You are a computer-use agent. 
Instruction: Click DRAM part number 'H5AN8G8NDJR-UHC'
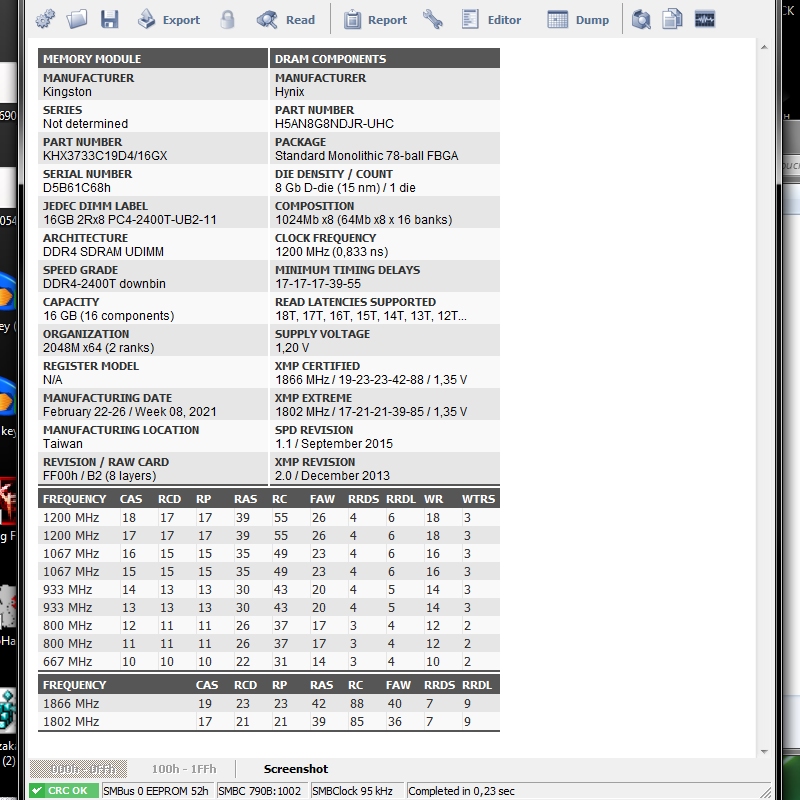(x=334, y=123)
